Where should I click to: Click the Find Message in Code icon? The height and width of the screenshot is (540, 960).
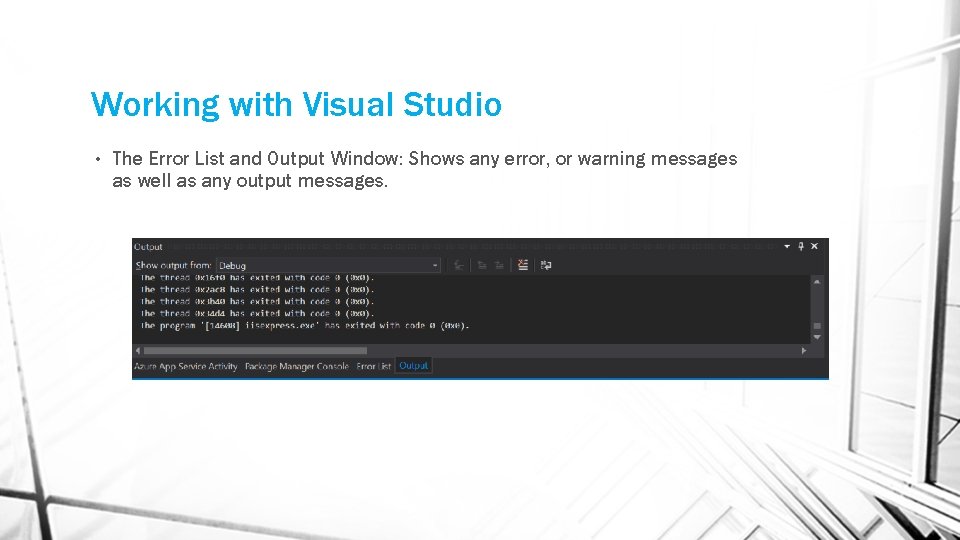click(458, 265)
